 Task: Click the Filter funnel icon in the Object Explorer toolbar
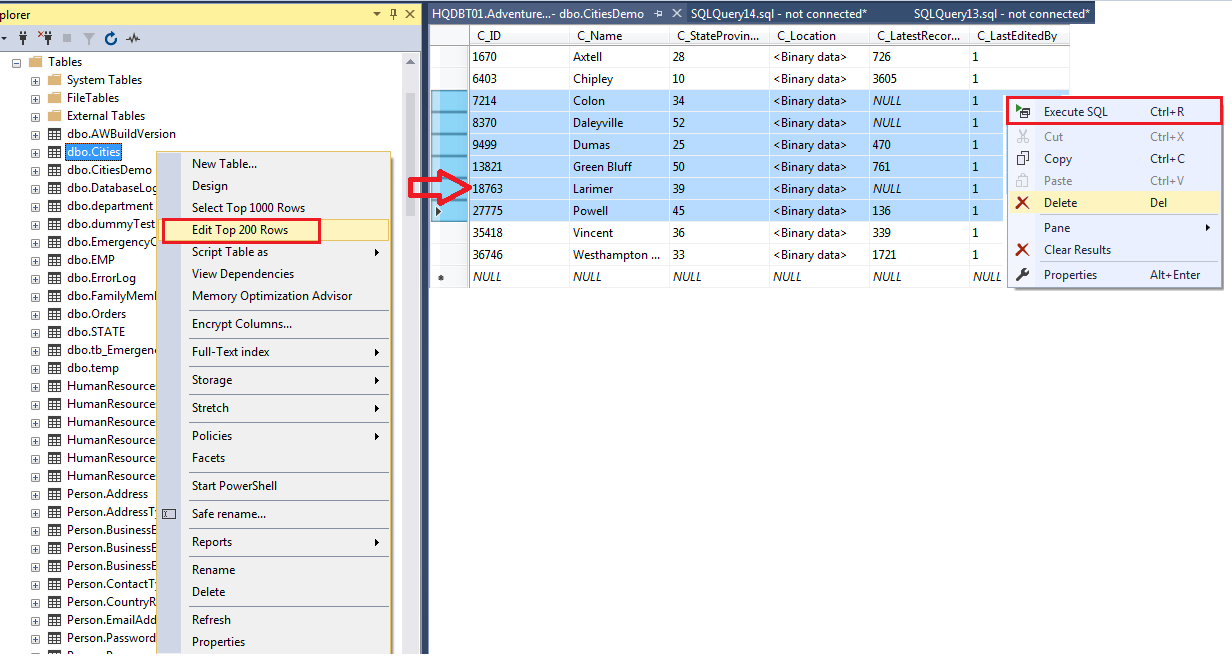coord(89,38)
